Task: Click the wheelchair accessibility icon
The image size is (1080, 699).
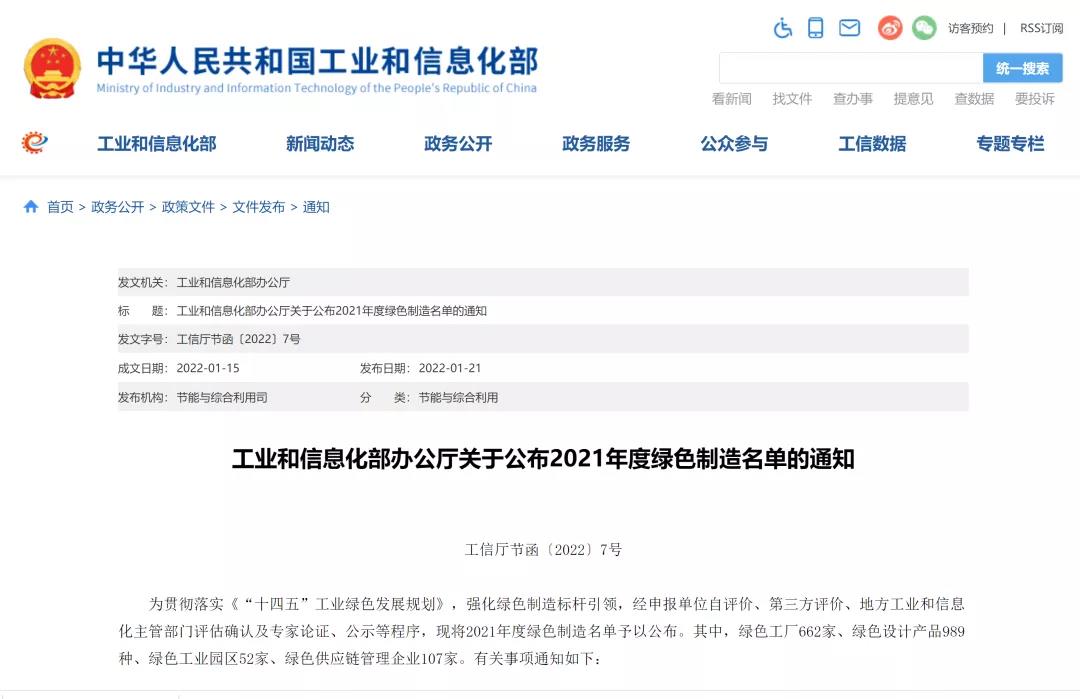Action: tap(783, 28)
